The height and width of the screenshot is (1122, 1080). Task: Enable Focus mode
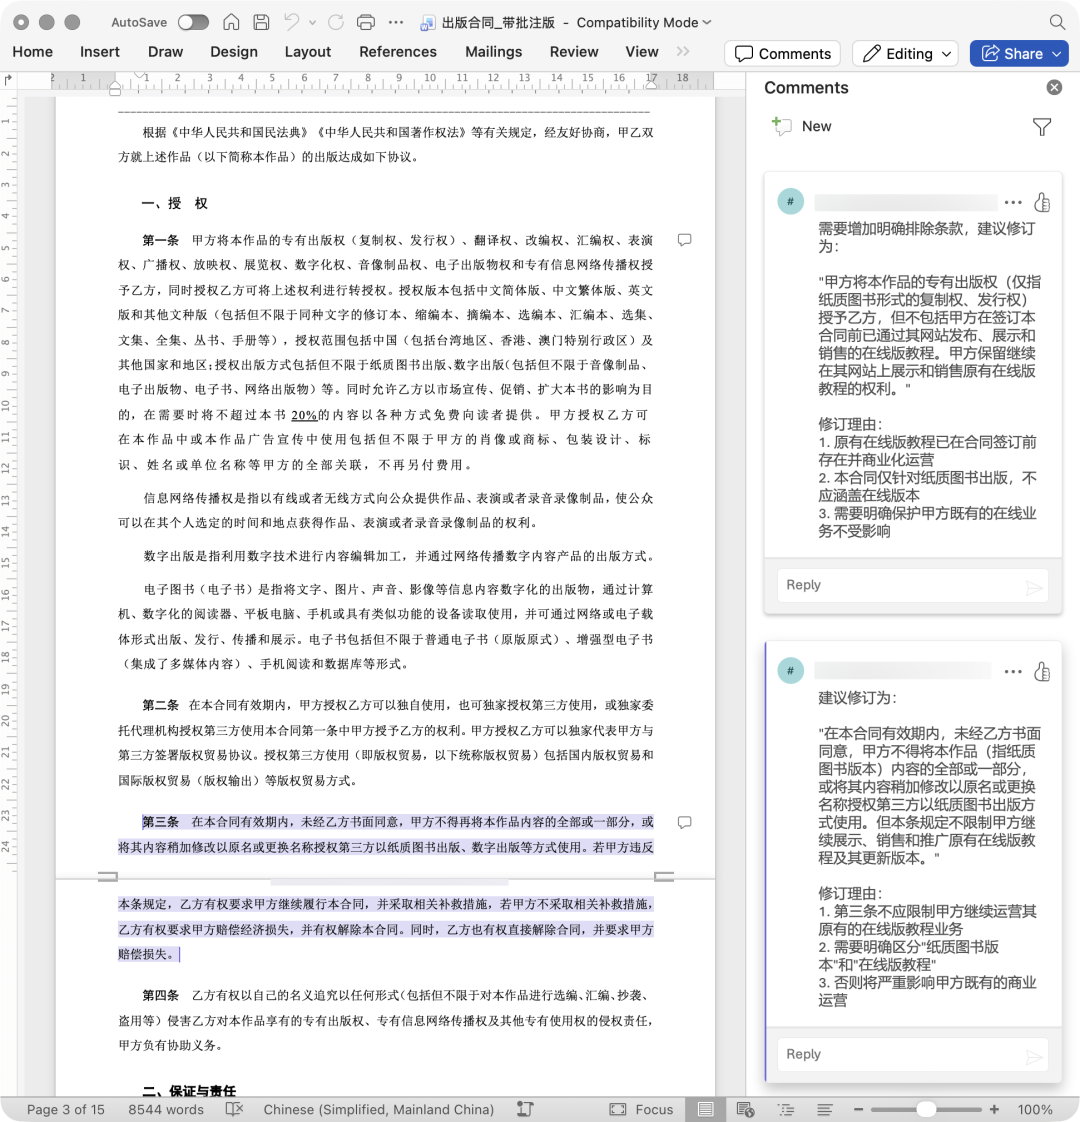[x=641, y=1109]
